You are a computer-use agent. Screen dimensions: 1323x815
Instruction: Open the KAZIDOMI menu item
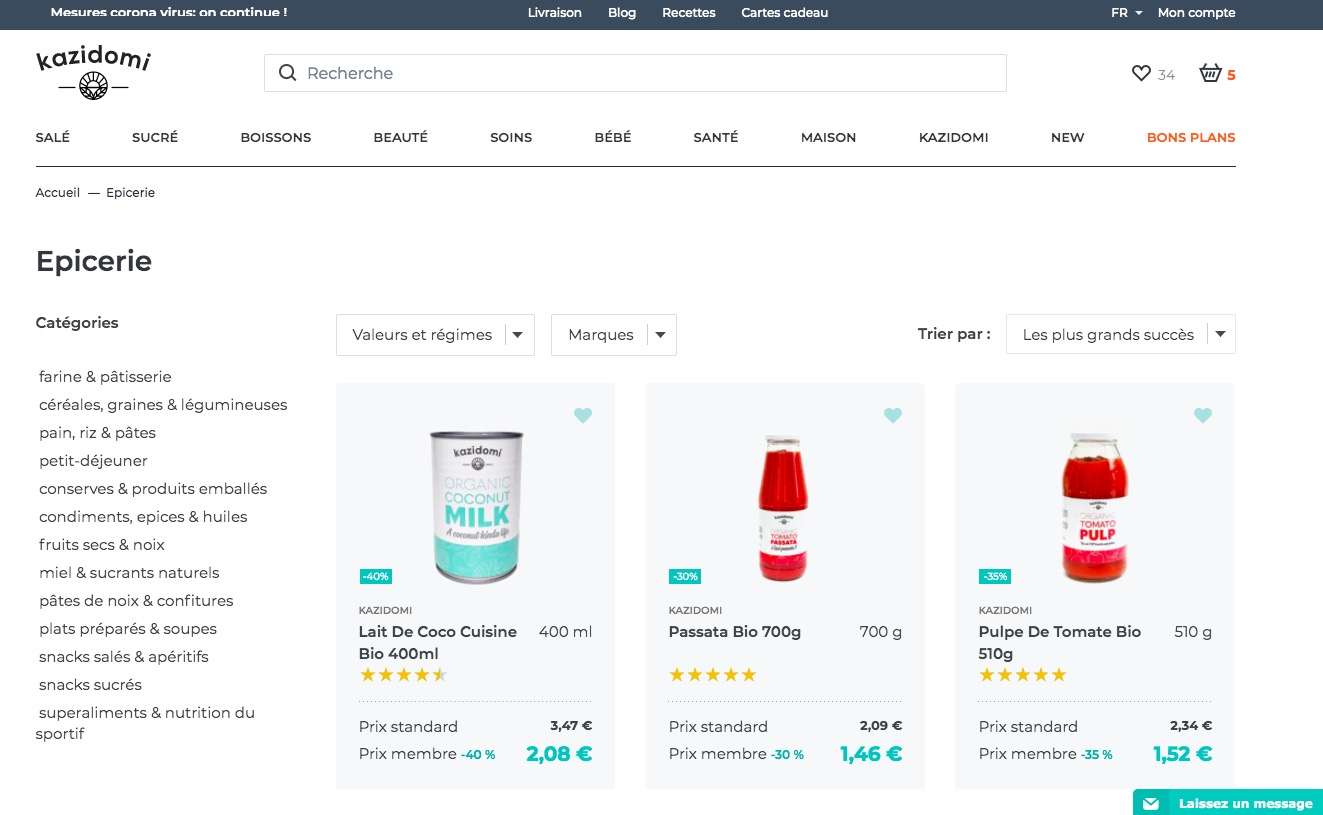[x=954, y=137]
